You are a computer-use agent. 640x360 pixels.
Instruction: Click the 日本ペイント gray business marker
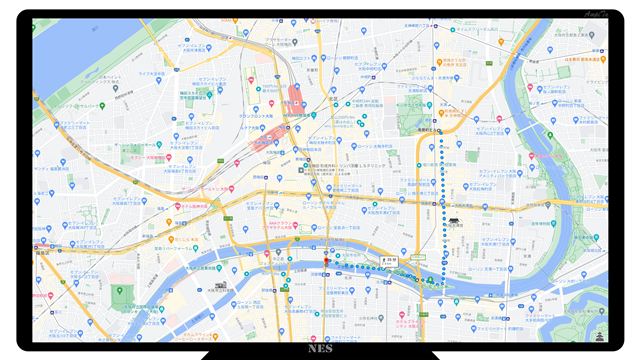click(116, 88)
